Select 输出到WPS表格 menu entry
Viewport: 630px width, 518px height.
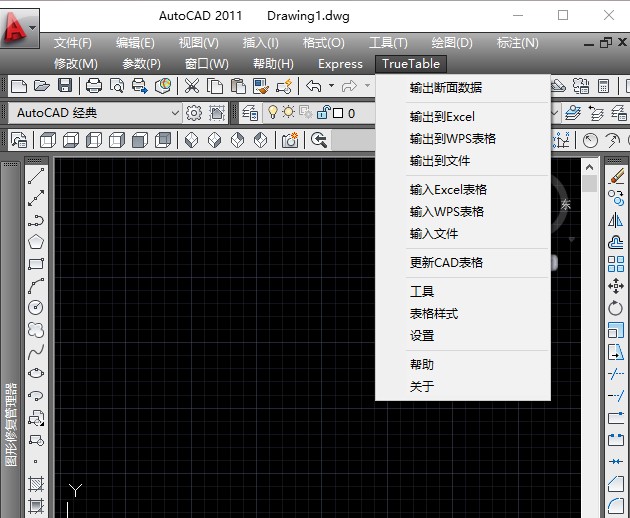(x=462, y=139)
